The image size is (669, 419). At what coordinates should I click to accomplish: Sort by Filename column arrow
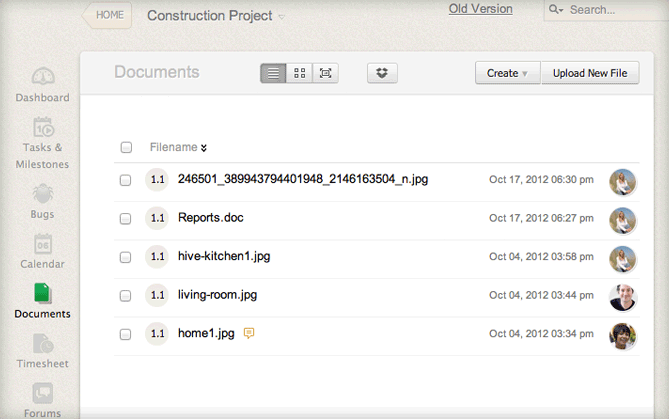[204, 148]
